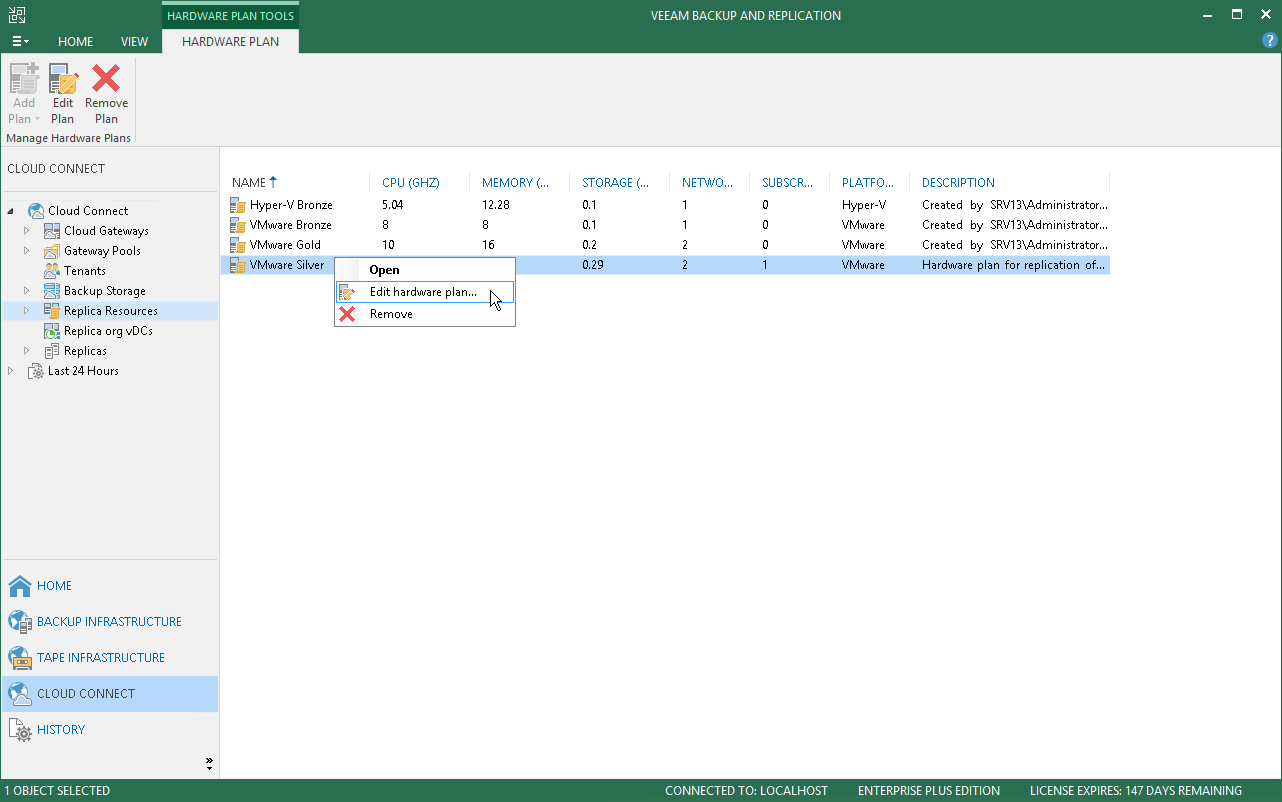This screenshot has width=1282, height=802.
Task: Select Last 24 Hours in the tree
Action: pos(83,371)
